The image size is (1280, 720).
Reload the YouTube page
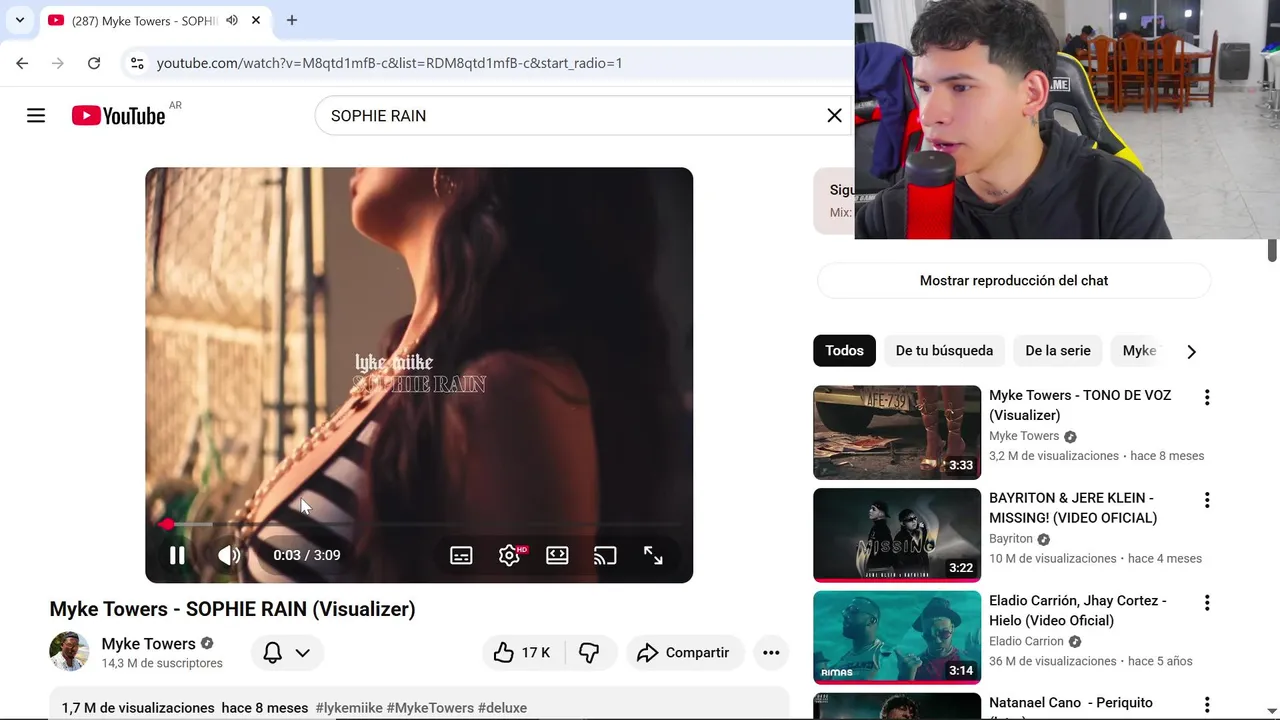(94, 63)
